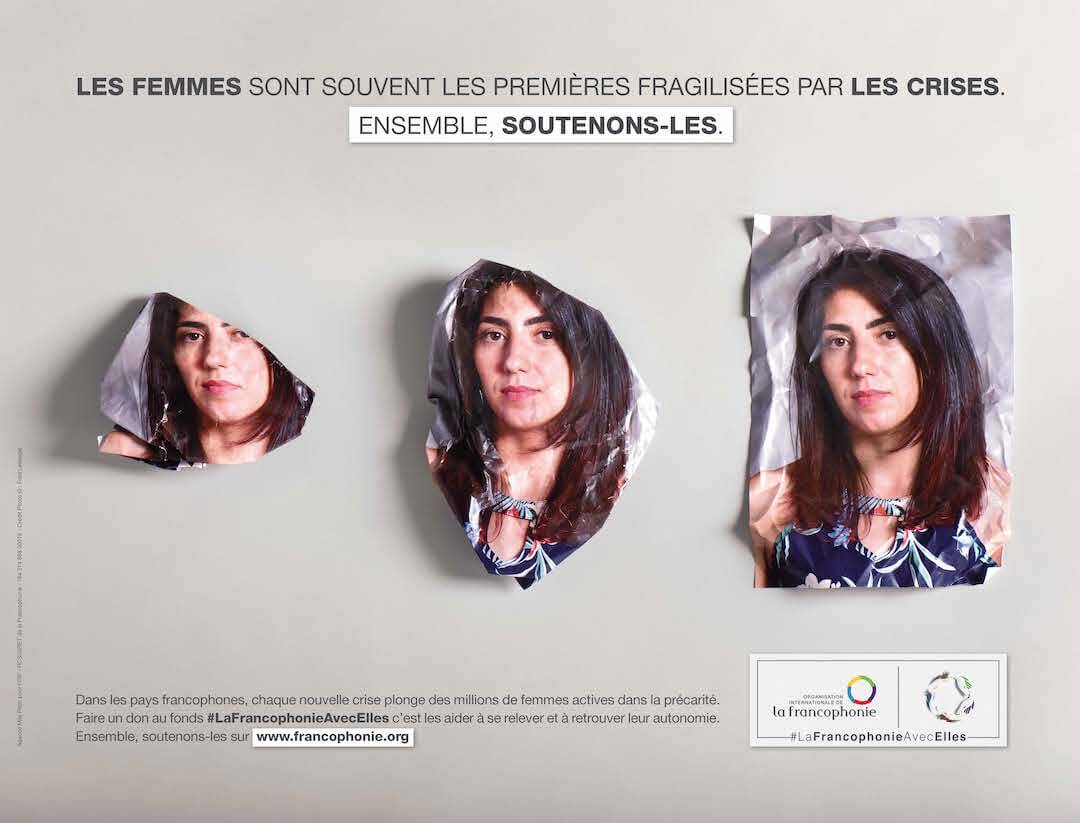Select the smallest crumpled portrait photo
Screen dimensions: 1080x823
(x=207, y=379)
